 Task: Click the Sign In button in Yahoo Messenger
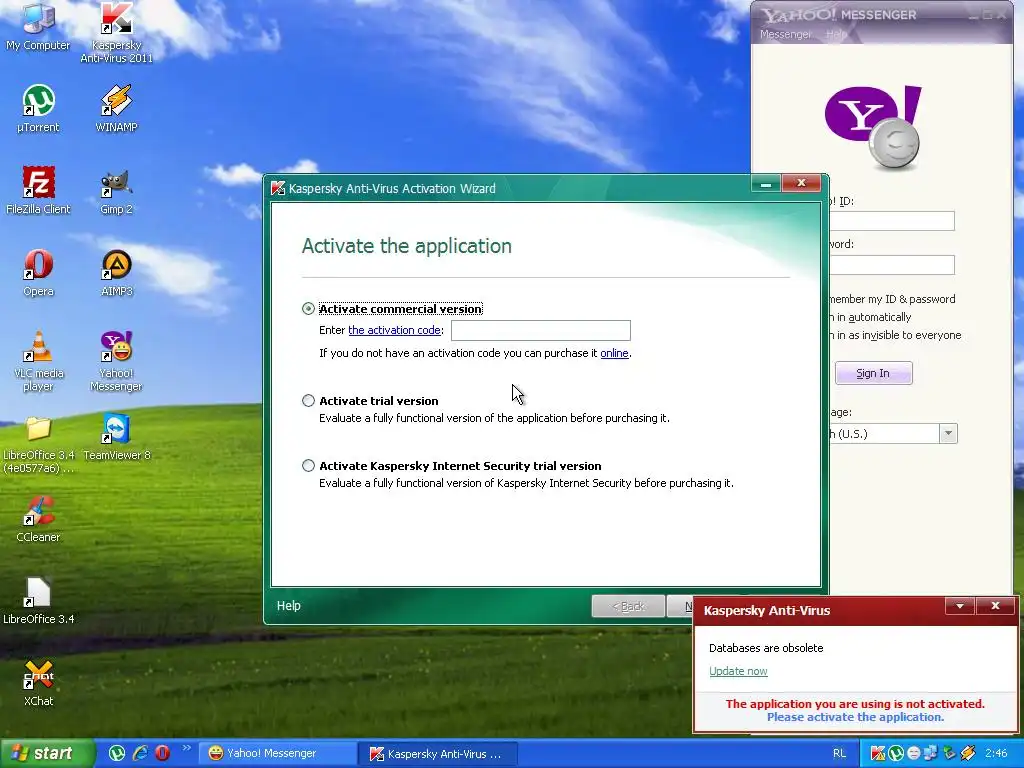(873, 374)
